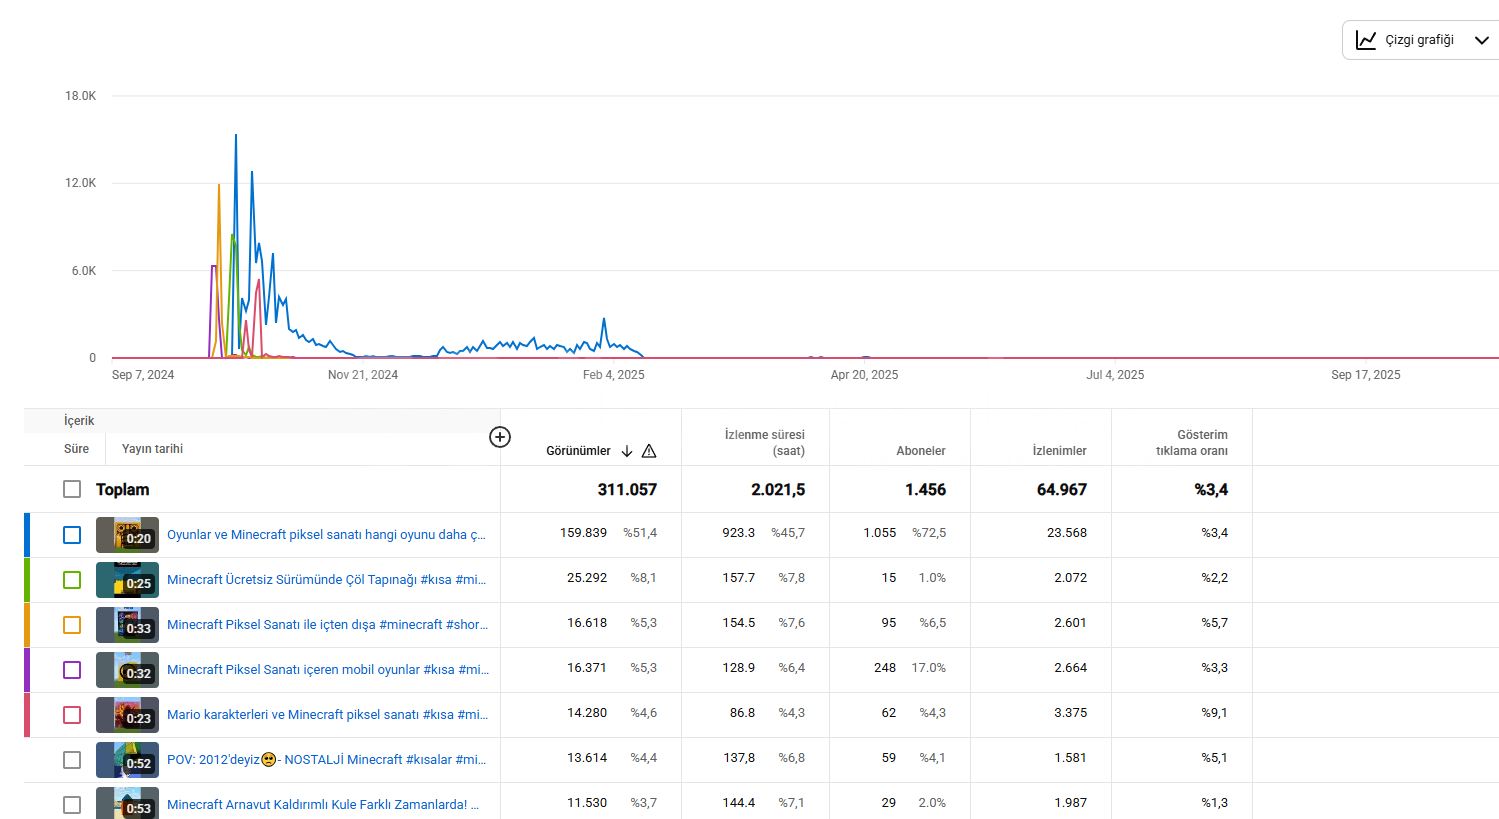Select the checkbox for POV: 2012'deyiz video

[72, 760]
